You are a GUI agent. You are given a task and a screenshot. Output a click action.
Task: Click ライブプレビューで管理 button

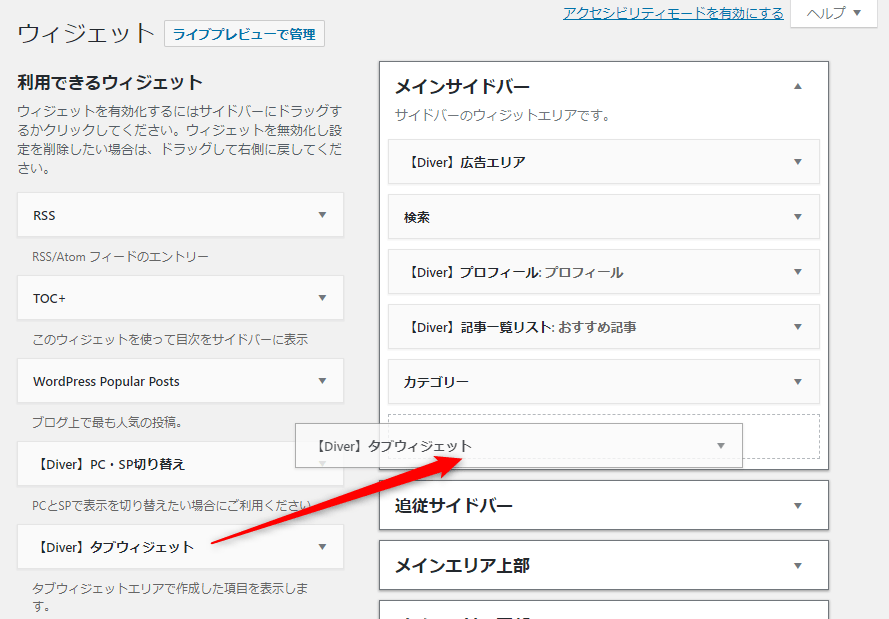pyautogui.click(x=244, y=34)
